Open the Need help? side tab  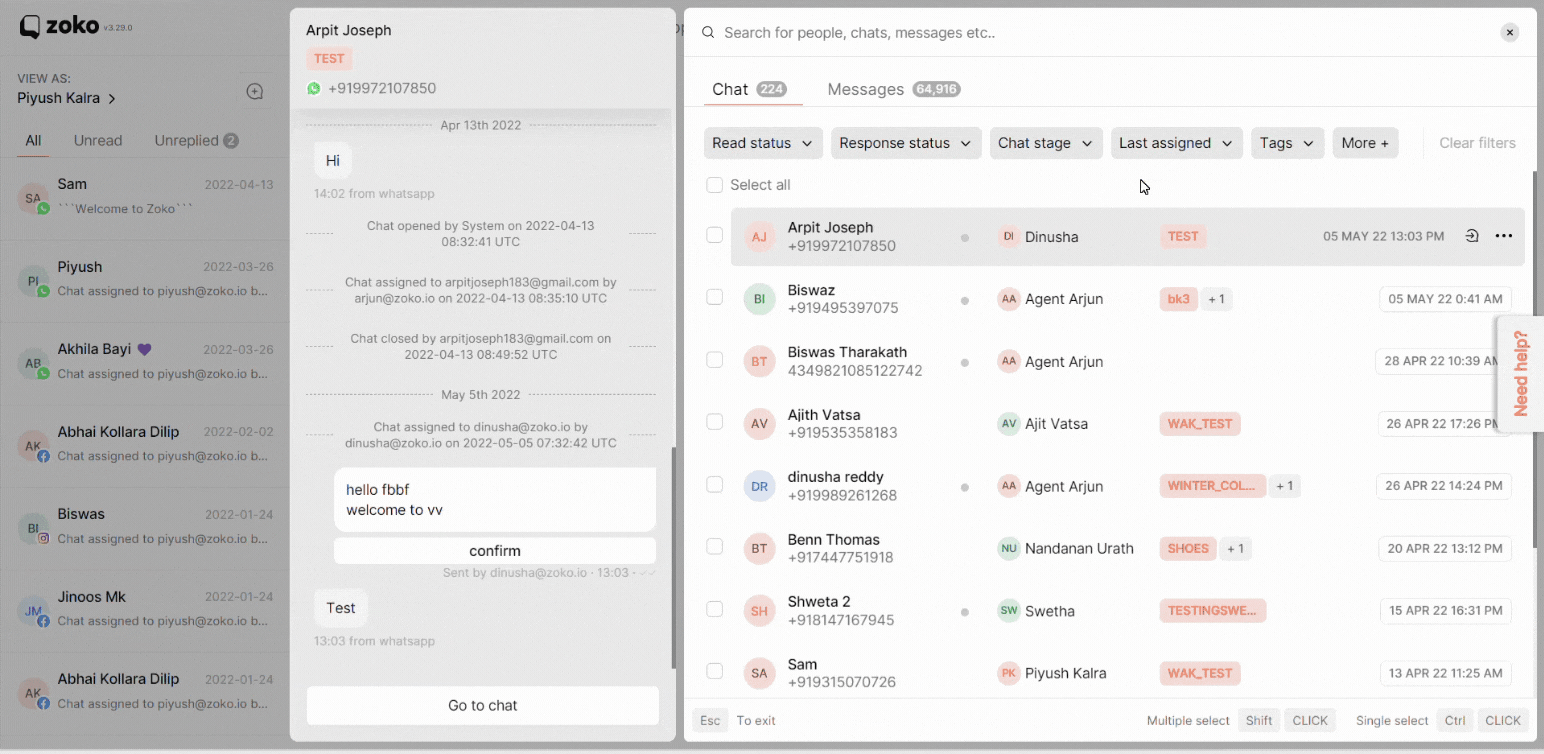tap(1520, 373)
